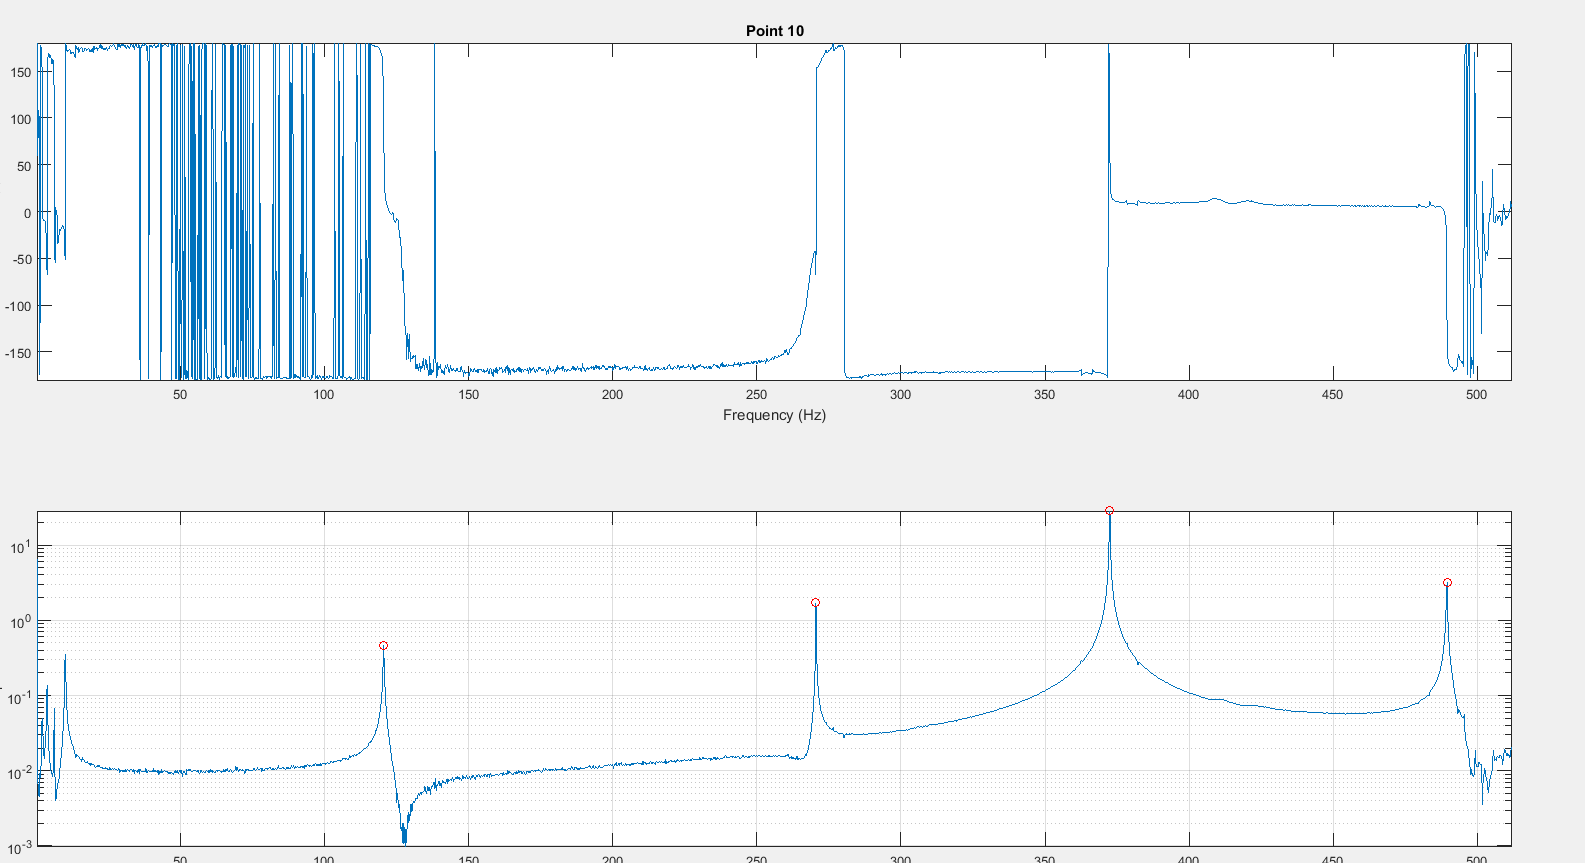Click the 10^-2 tick on magnitude plot
1585x863 pixels.
click(20, 772)
